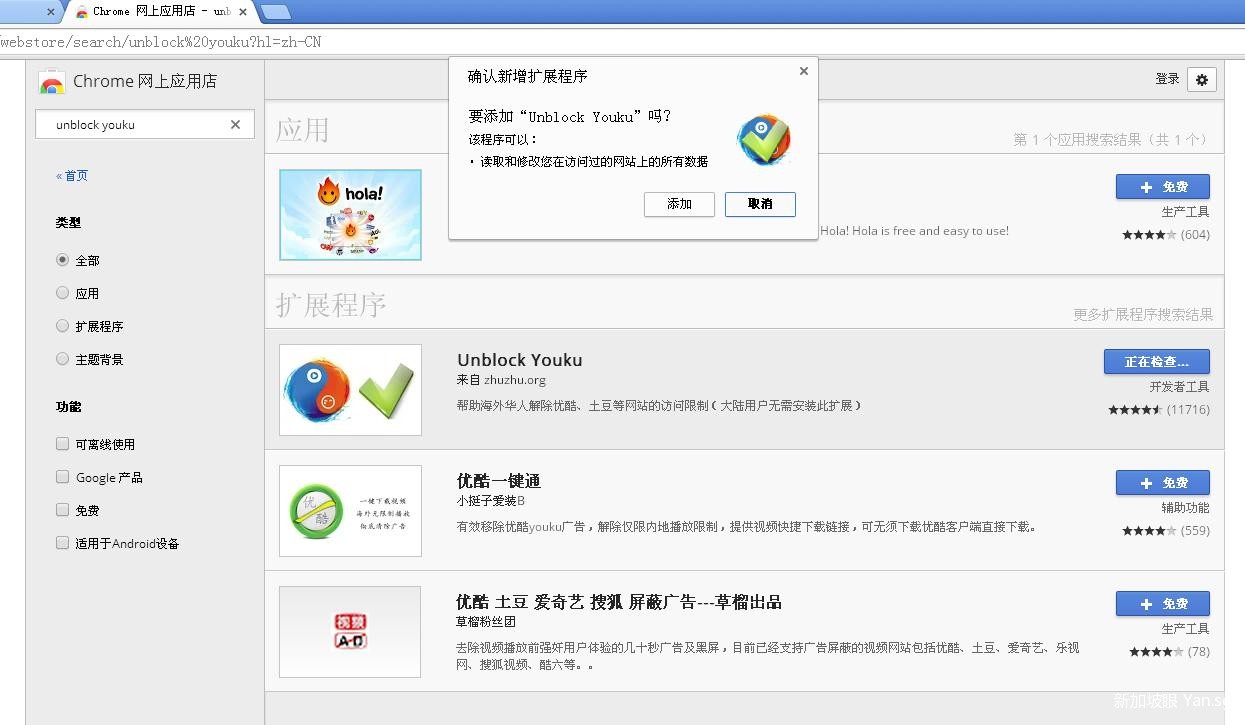Open the 更多扩展程序搜索结果 link
The height and width of the screenshot is (725, 1245).
coord(1143,315)
